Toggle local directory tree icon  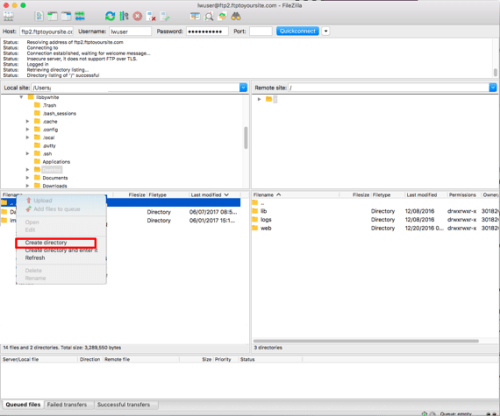coord(52,16)
